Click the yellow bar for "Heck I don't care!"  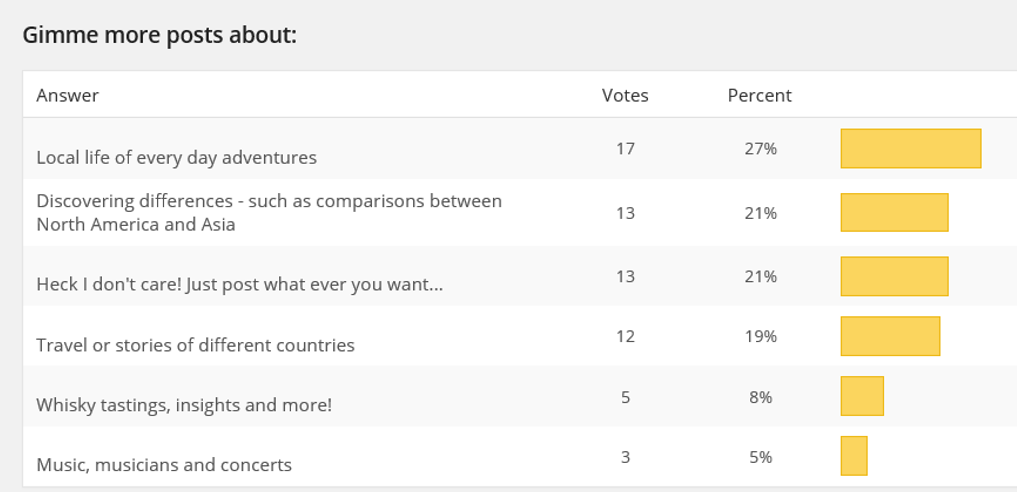(x=894, y=277)
